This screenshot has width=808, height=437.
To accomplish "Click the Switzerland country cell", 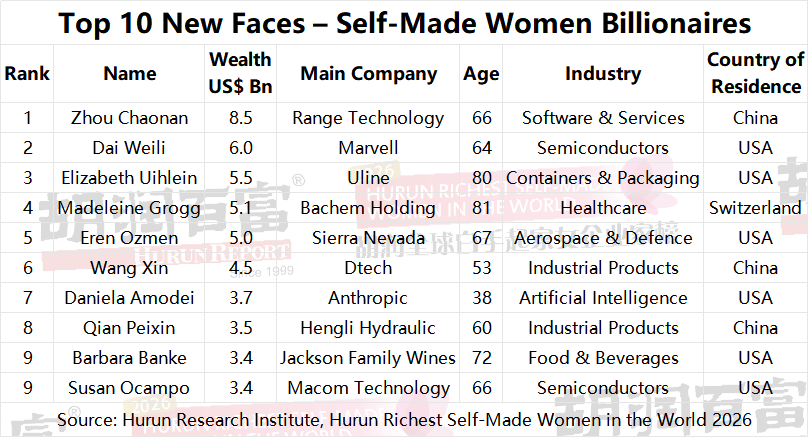I will pyautogui.click(x=755, y=208).
